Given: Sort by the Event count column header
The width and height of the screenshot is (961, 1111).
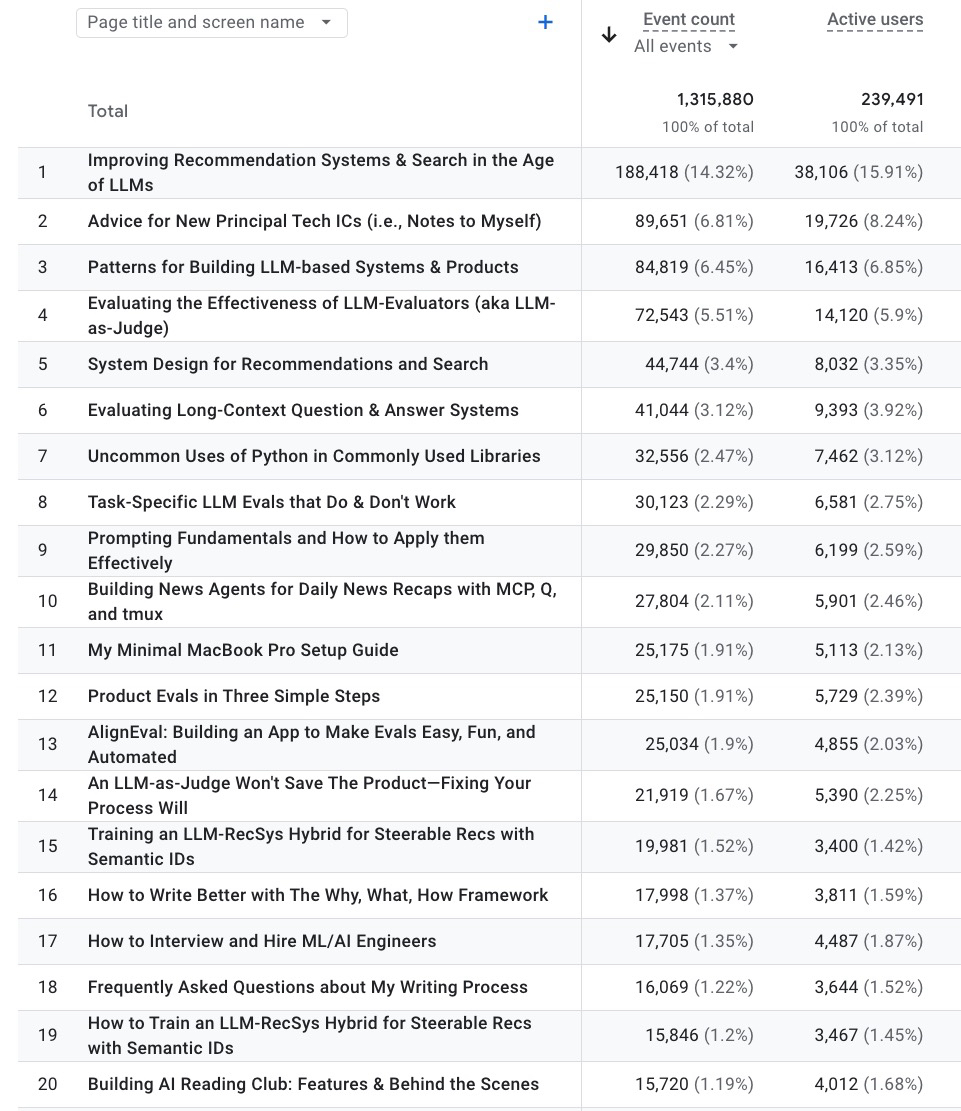Looking at the screenshot, I should [x=688, y=19].
